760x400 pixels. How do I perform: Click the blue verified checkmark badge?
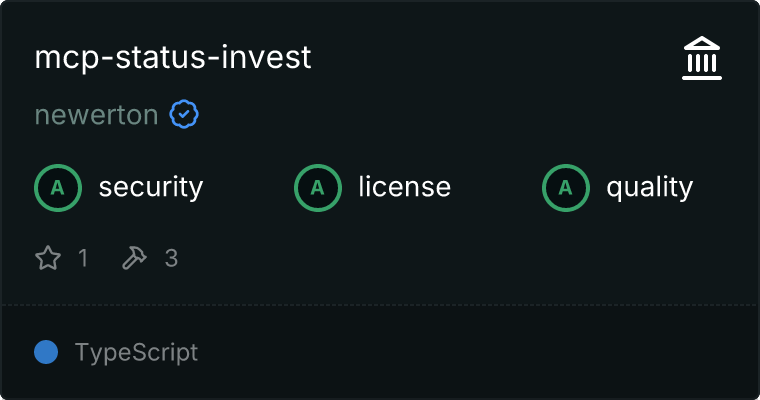[184, 115]
